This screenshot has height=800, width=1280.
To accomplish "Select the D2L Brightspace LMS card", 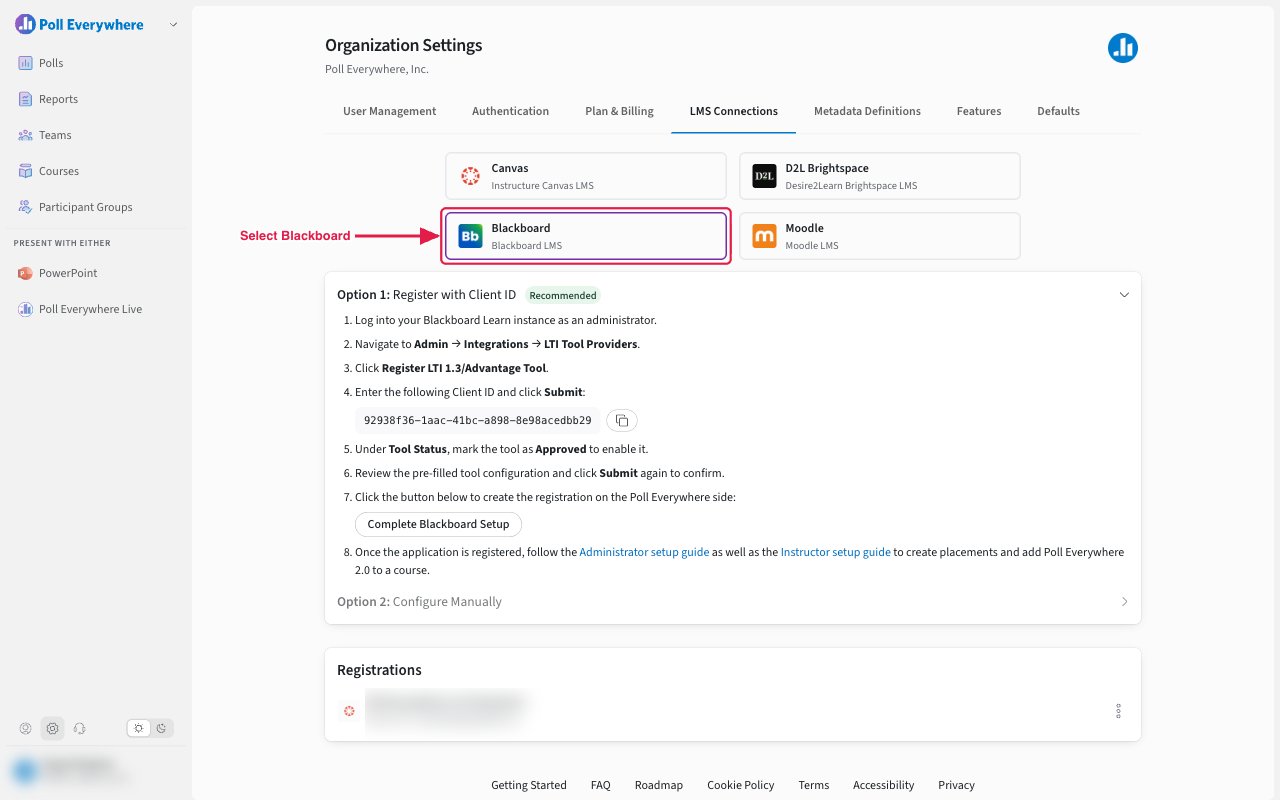I will point(880,176).
